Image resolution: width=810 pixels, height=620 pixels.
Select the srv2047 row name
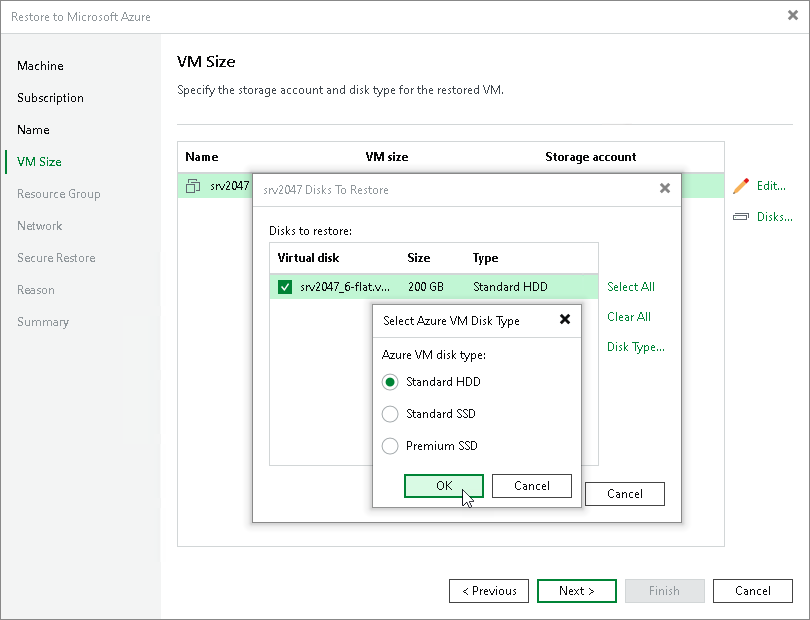pos(229,186)
